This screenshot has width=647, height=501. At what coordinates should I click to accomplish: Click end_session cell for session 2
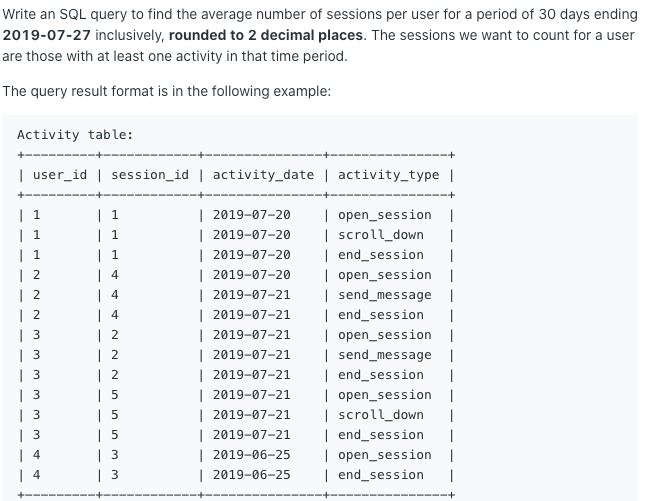[381, 375]
